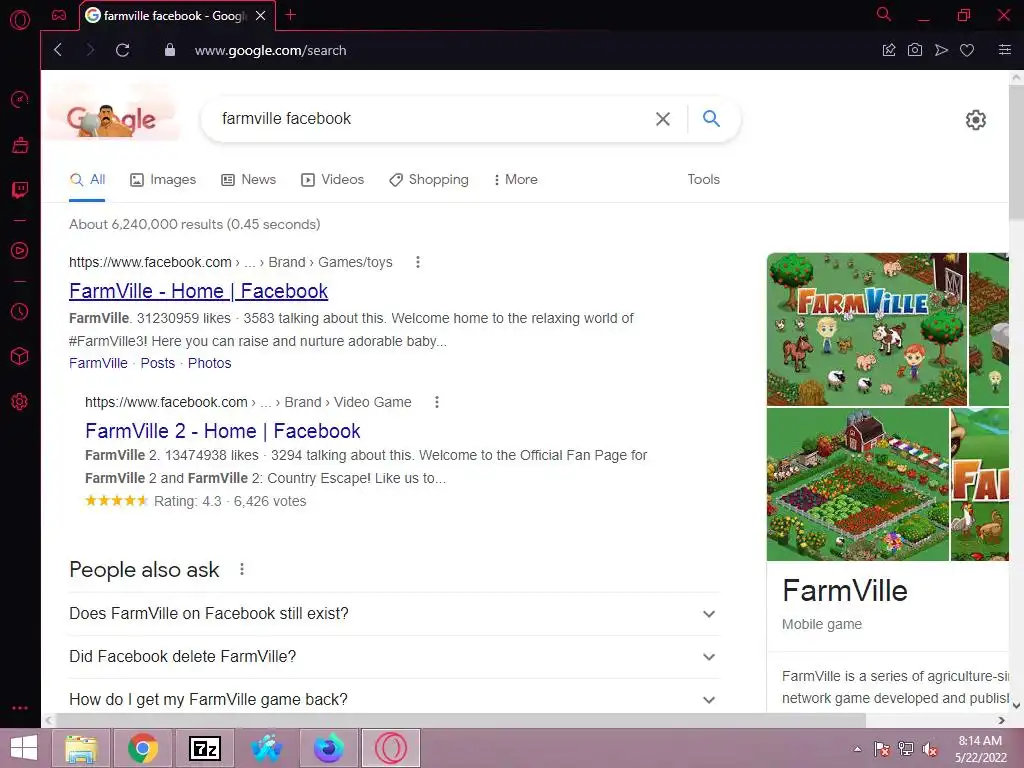This screenshot has width=1024, height=768.
Task: Open the Player sidebar icon
Action: (x=20, y=251)
